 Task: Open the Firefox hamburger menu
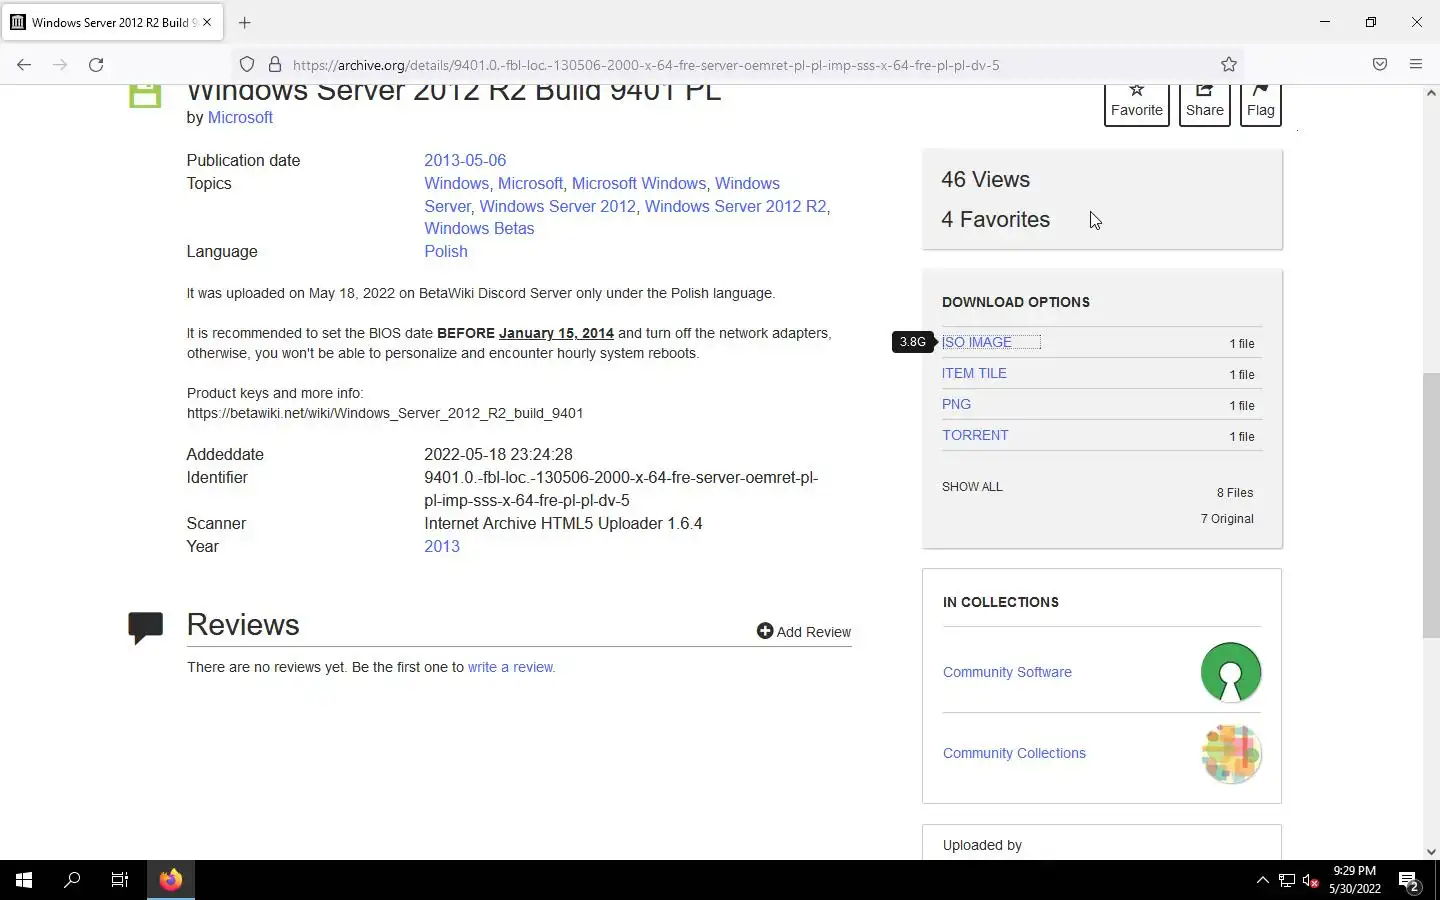(1416, 65)
